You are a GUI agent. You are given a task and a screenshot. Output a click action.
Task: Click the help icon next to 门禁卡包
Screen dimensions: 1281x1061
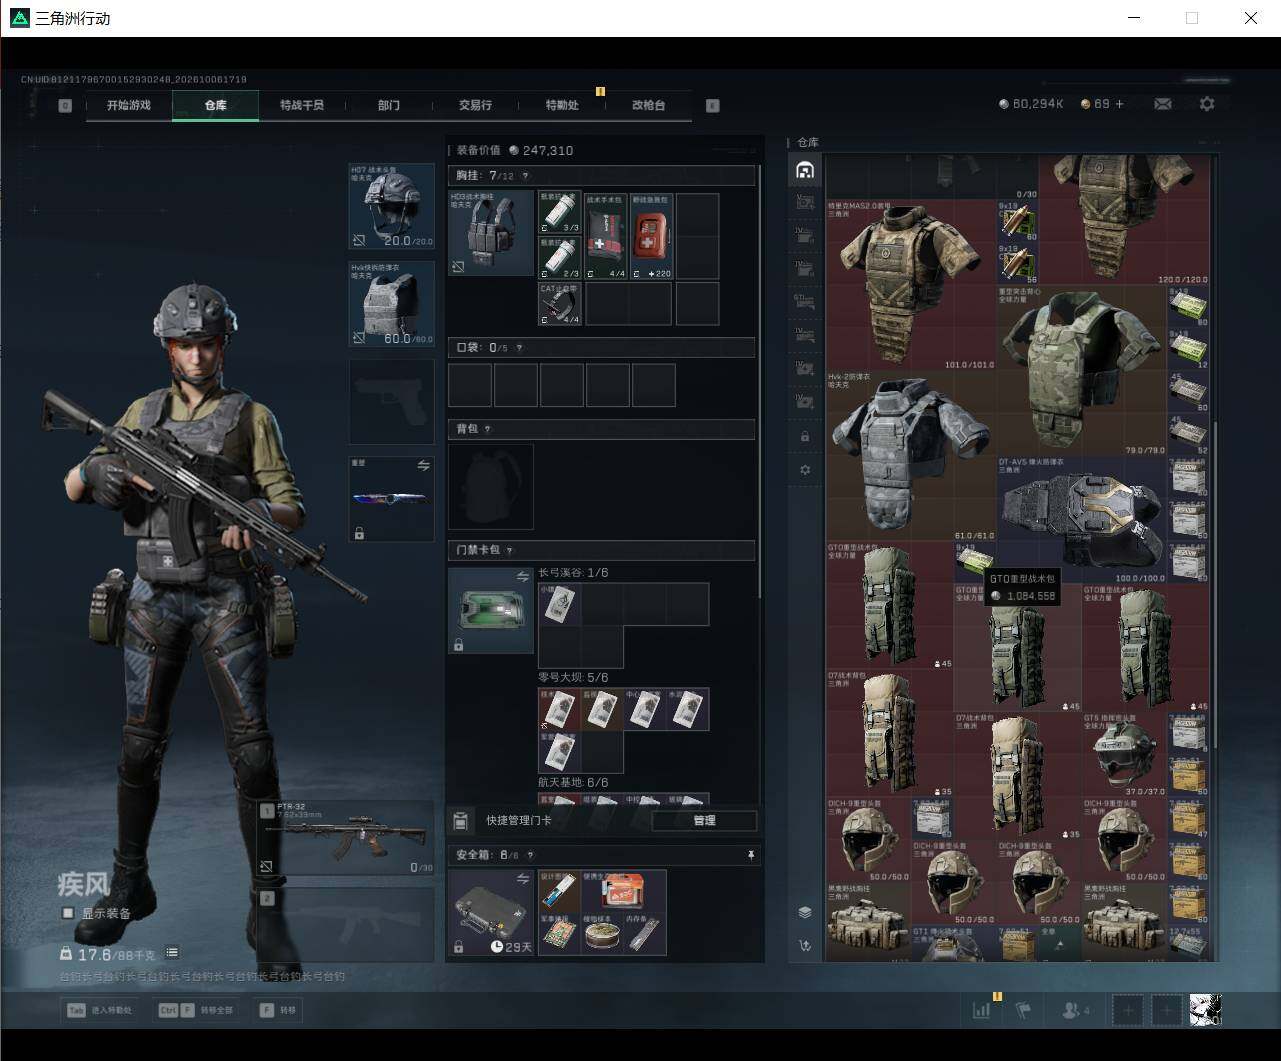pyautogui.click(x=510, y=550)
